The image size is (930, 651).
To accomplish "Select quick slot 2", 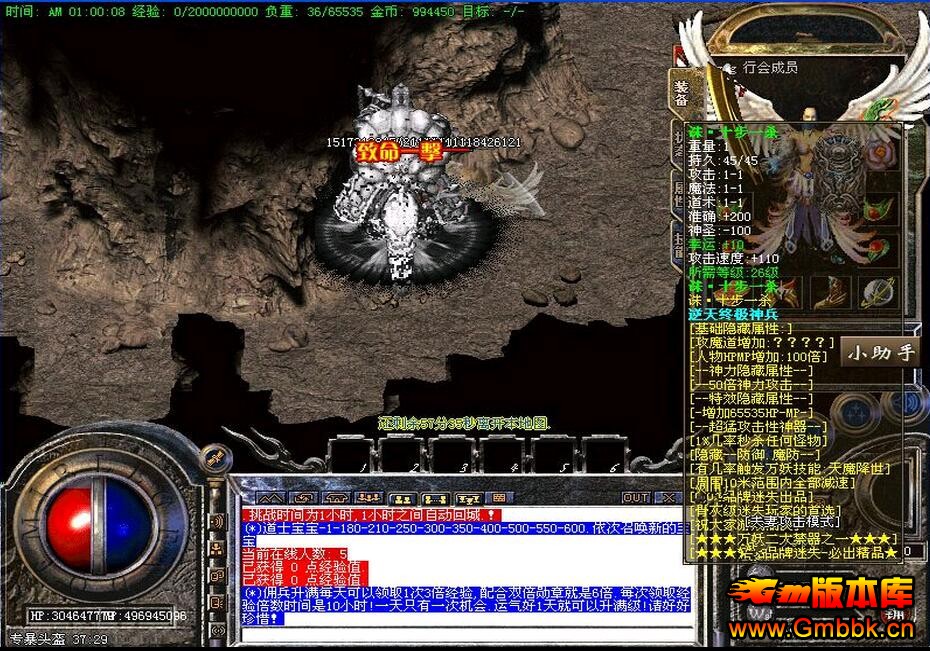I will [x=402, y=455].
